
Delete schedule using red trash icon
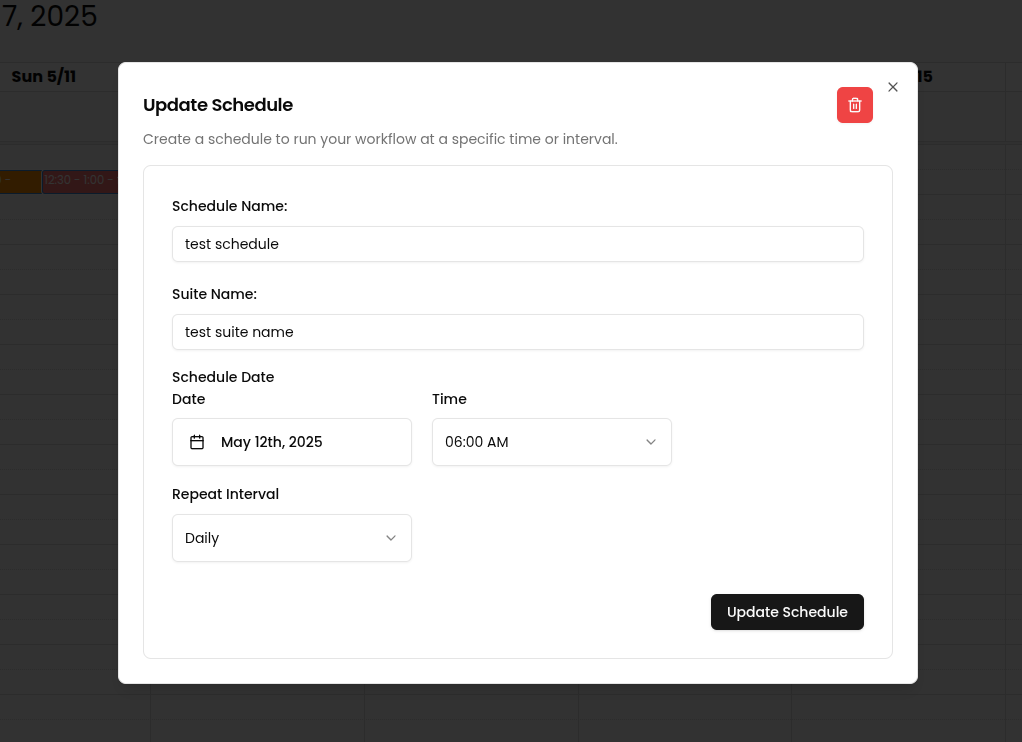point(854,105)
